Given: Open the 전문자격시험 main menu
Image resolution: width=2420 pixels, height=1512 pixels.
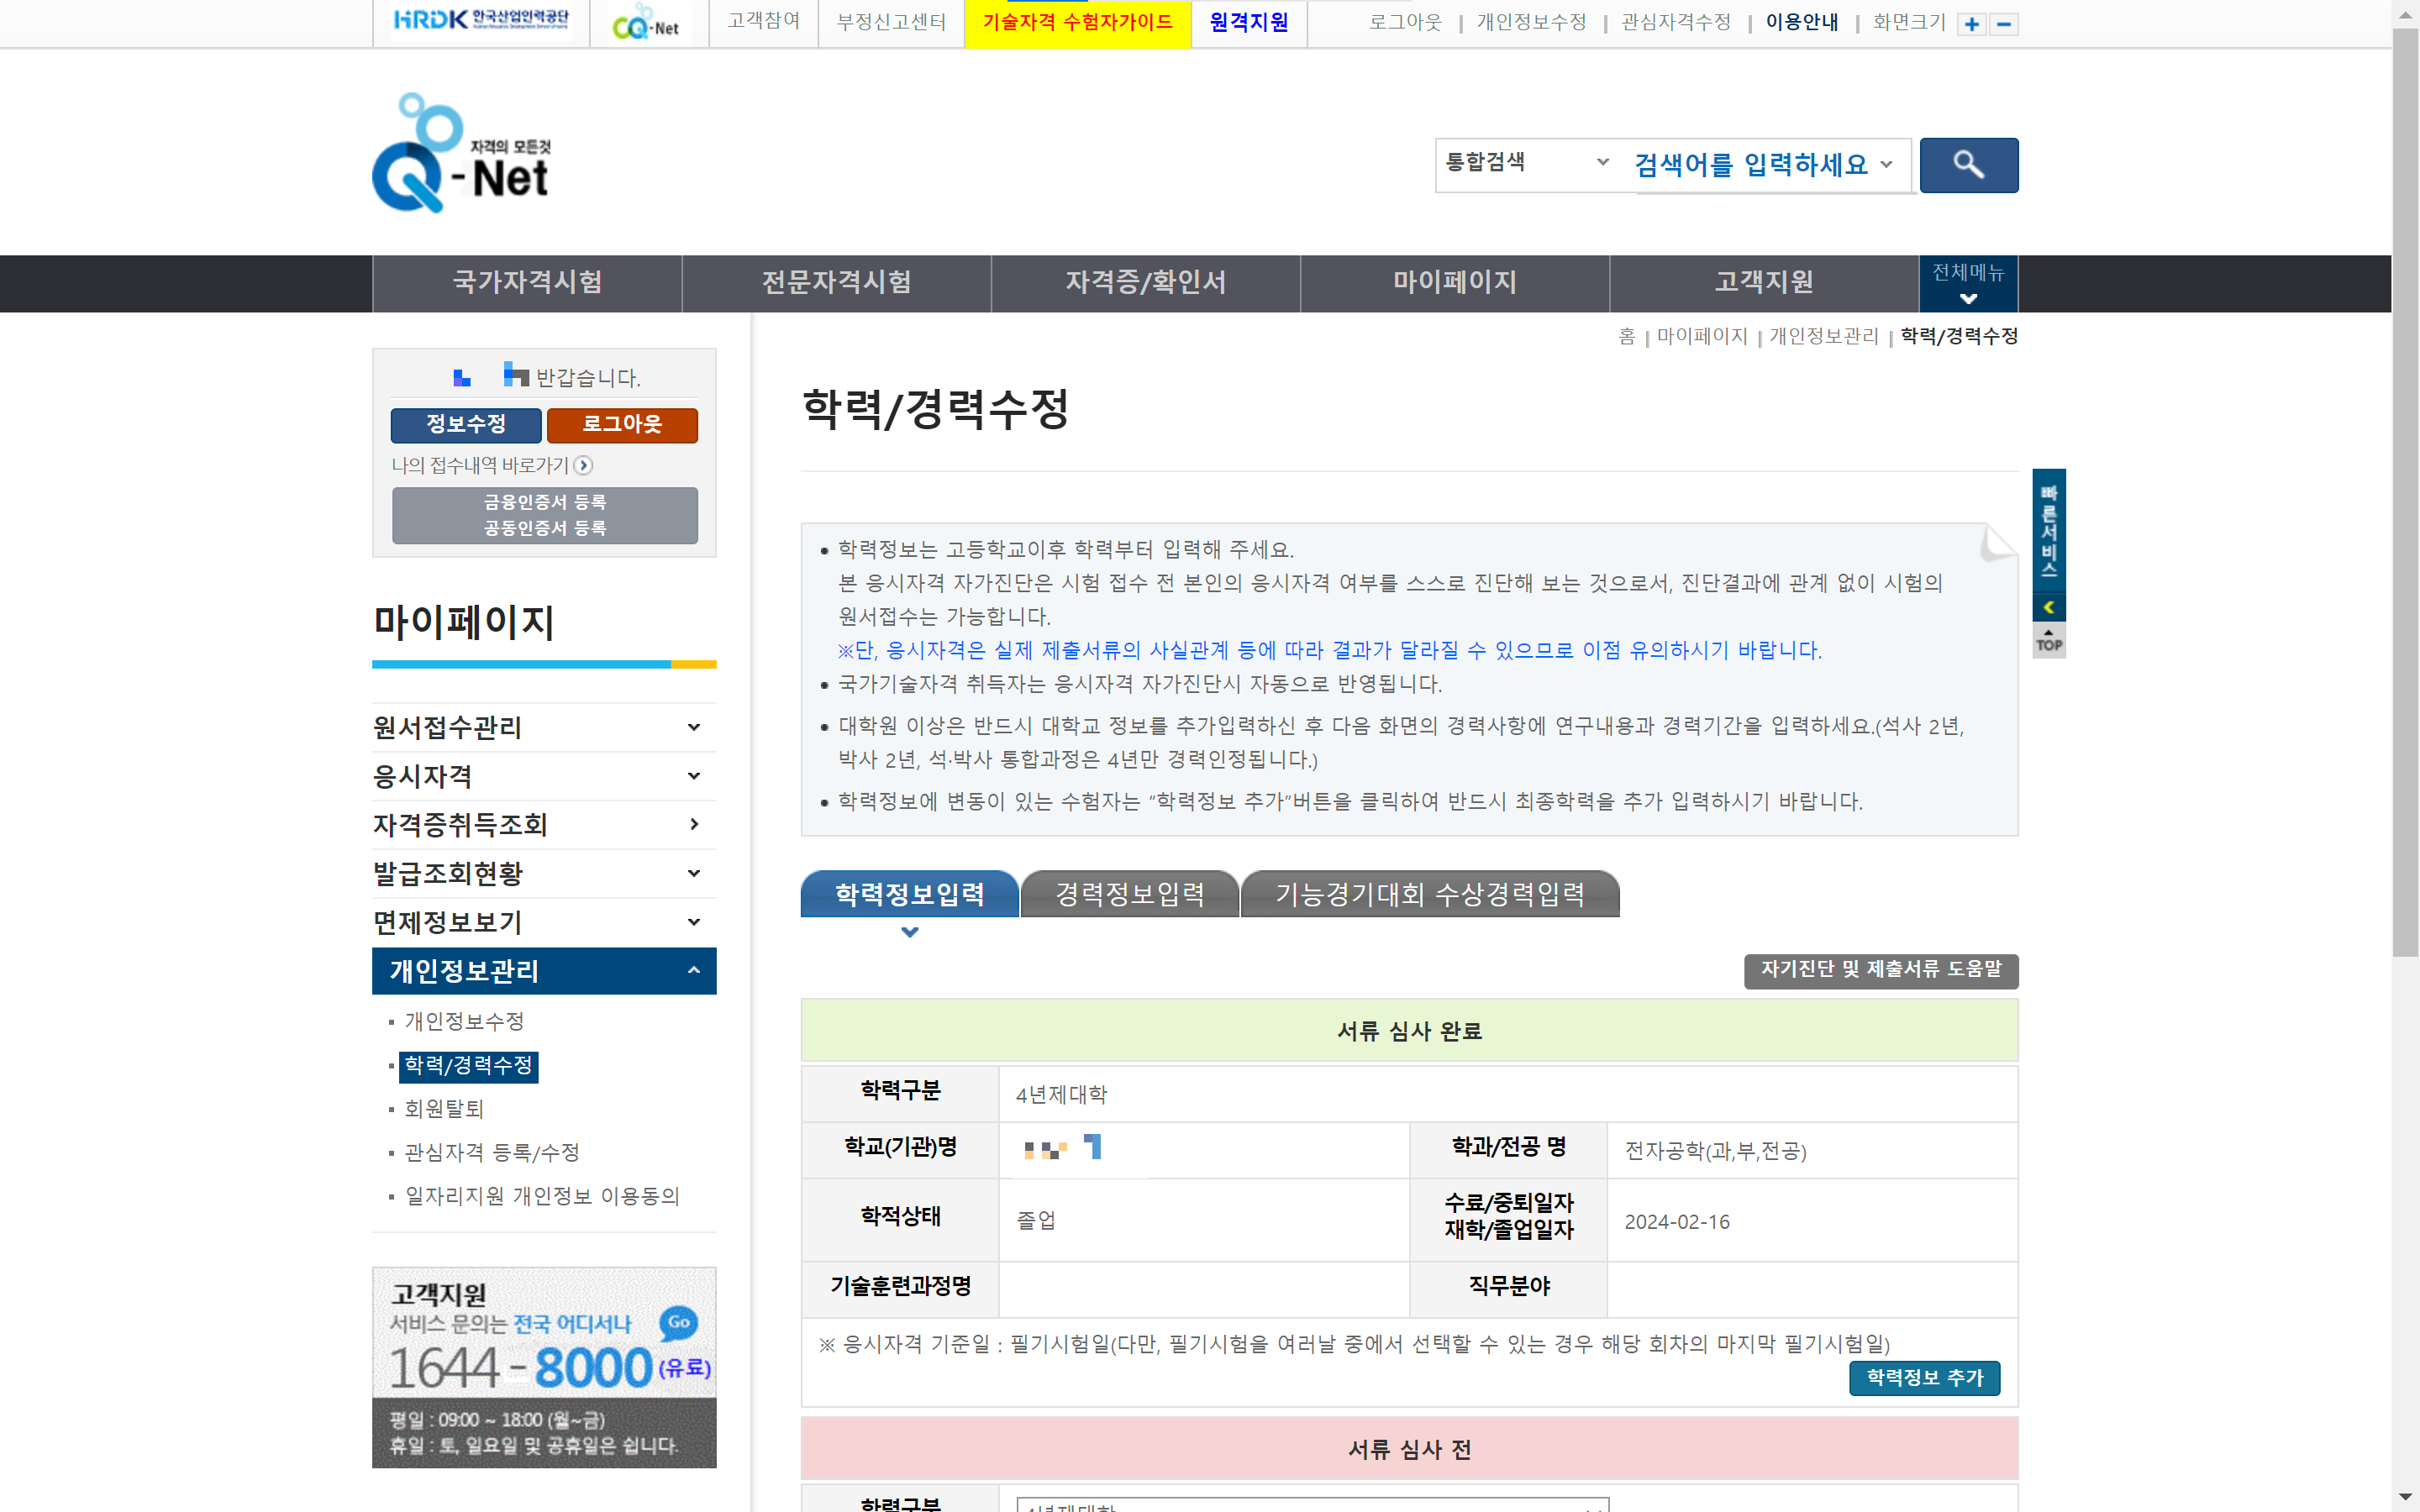Looking at the screenshot, I should click(836, 283).
